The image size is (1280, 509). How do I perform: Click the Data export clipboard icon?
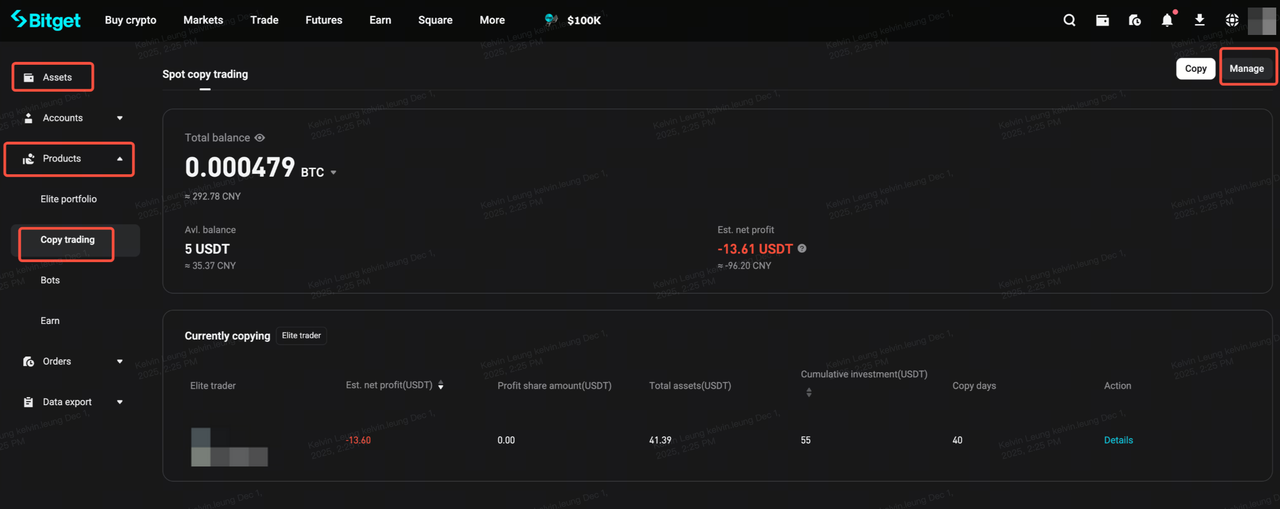pos(29,402)
